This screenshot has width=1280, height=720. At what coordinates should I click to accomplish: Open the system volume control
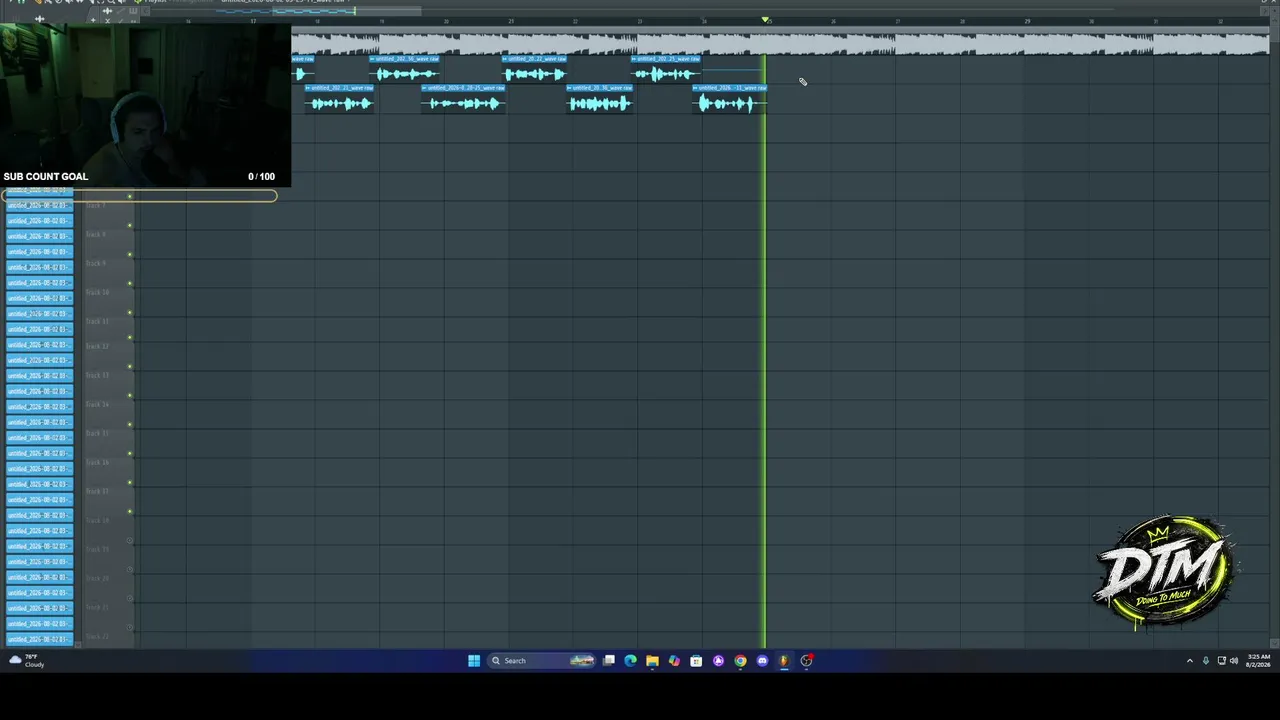point(1234,660)
